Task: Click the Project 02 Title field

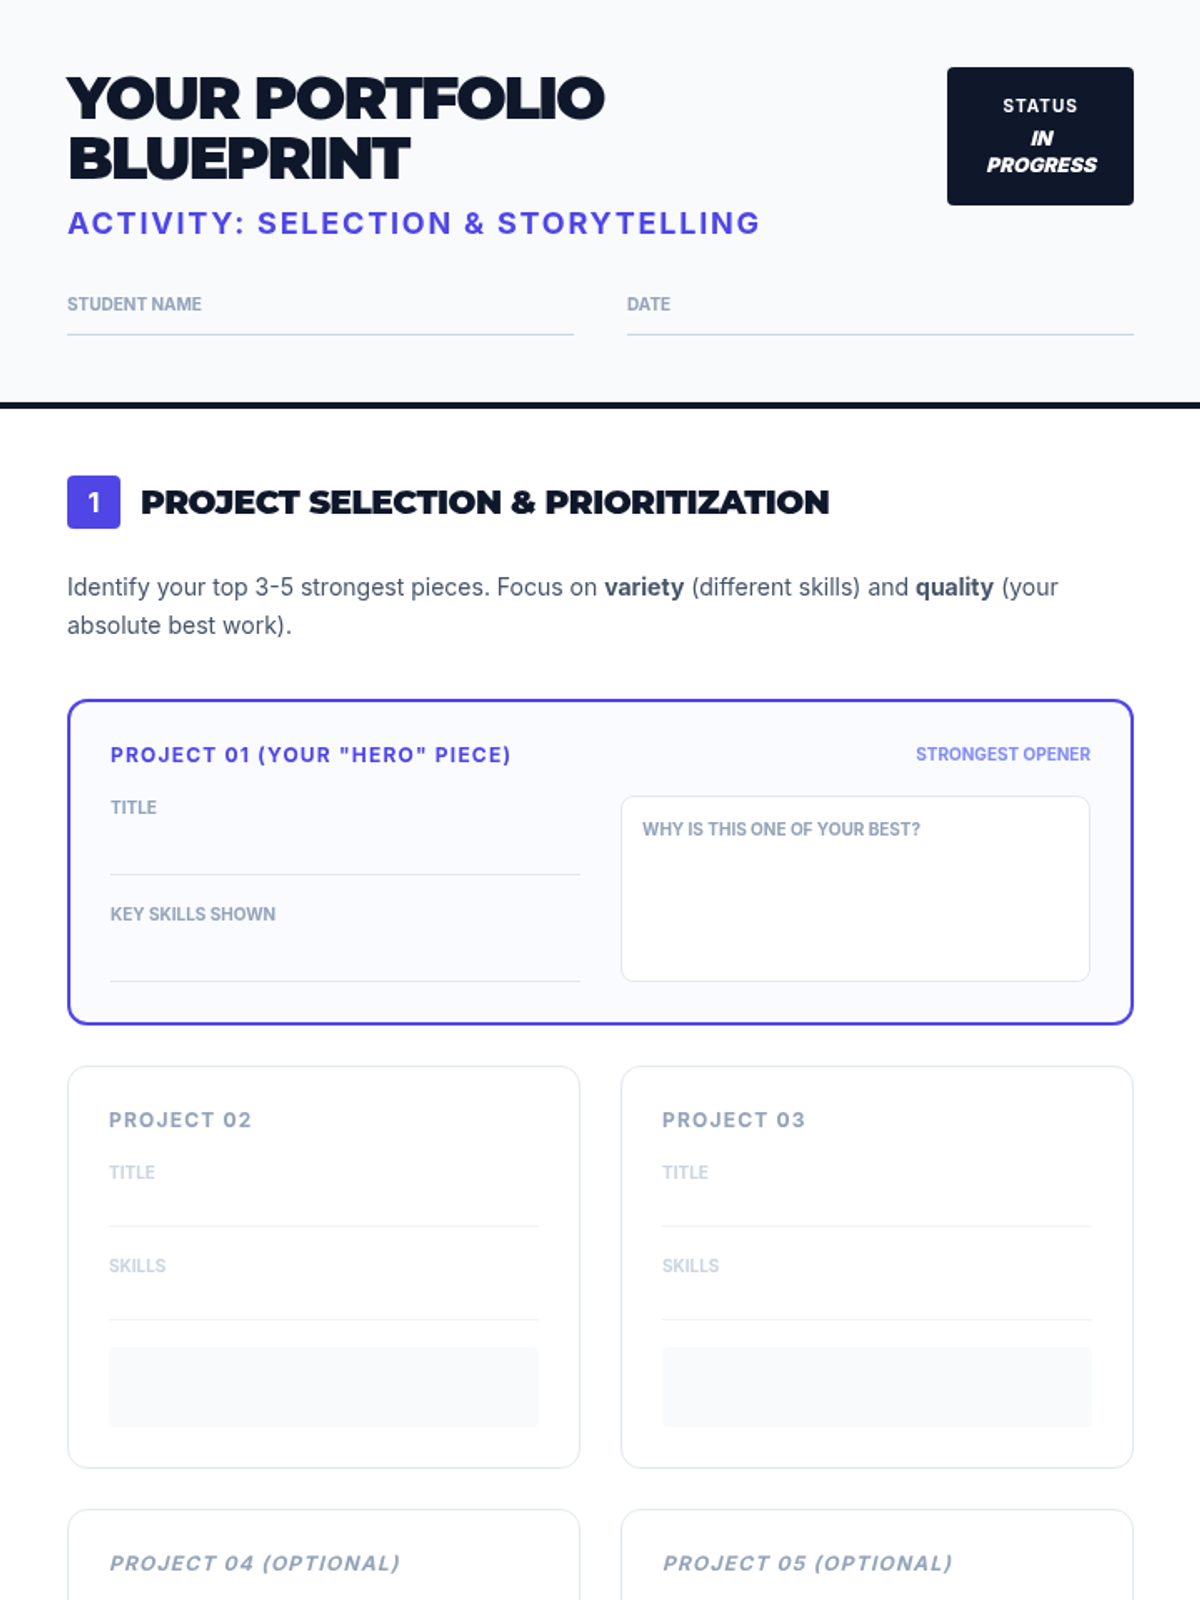Action: coord(324,1194)
